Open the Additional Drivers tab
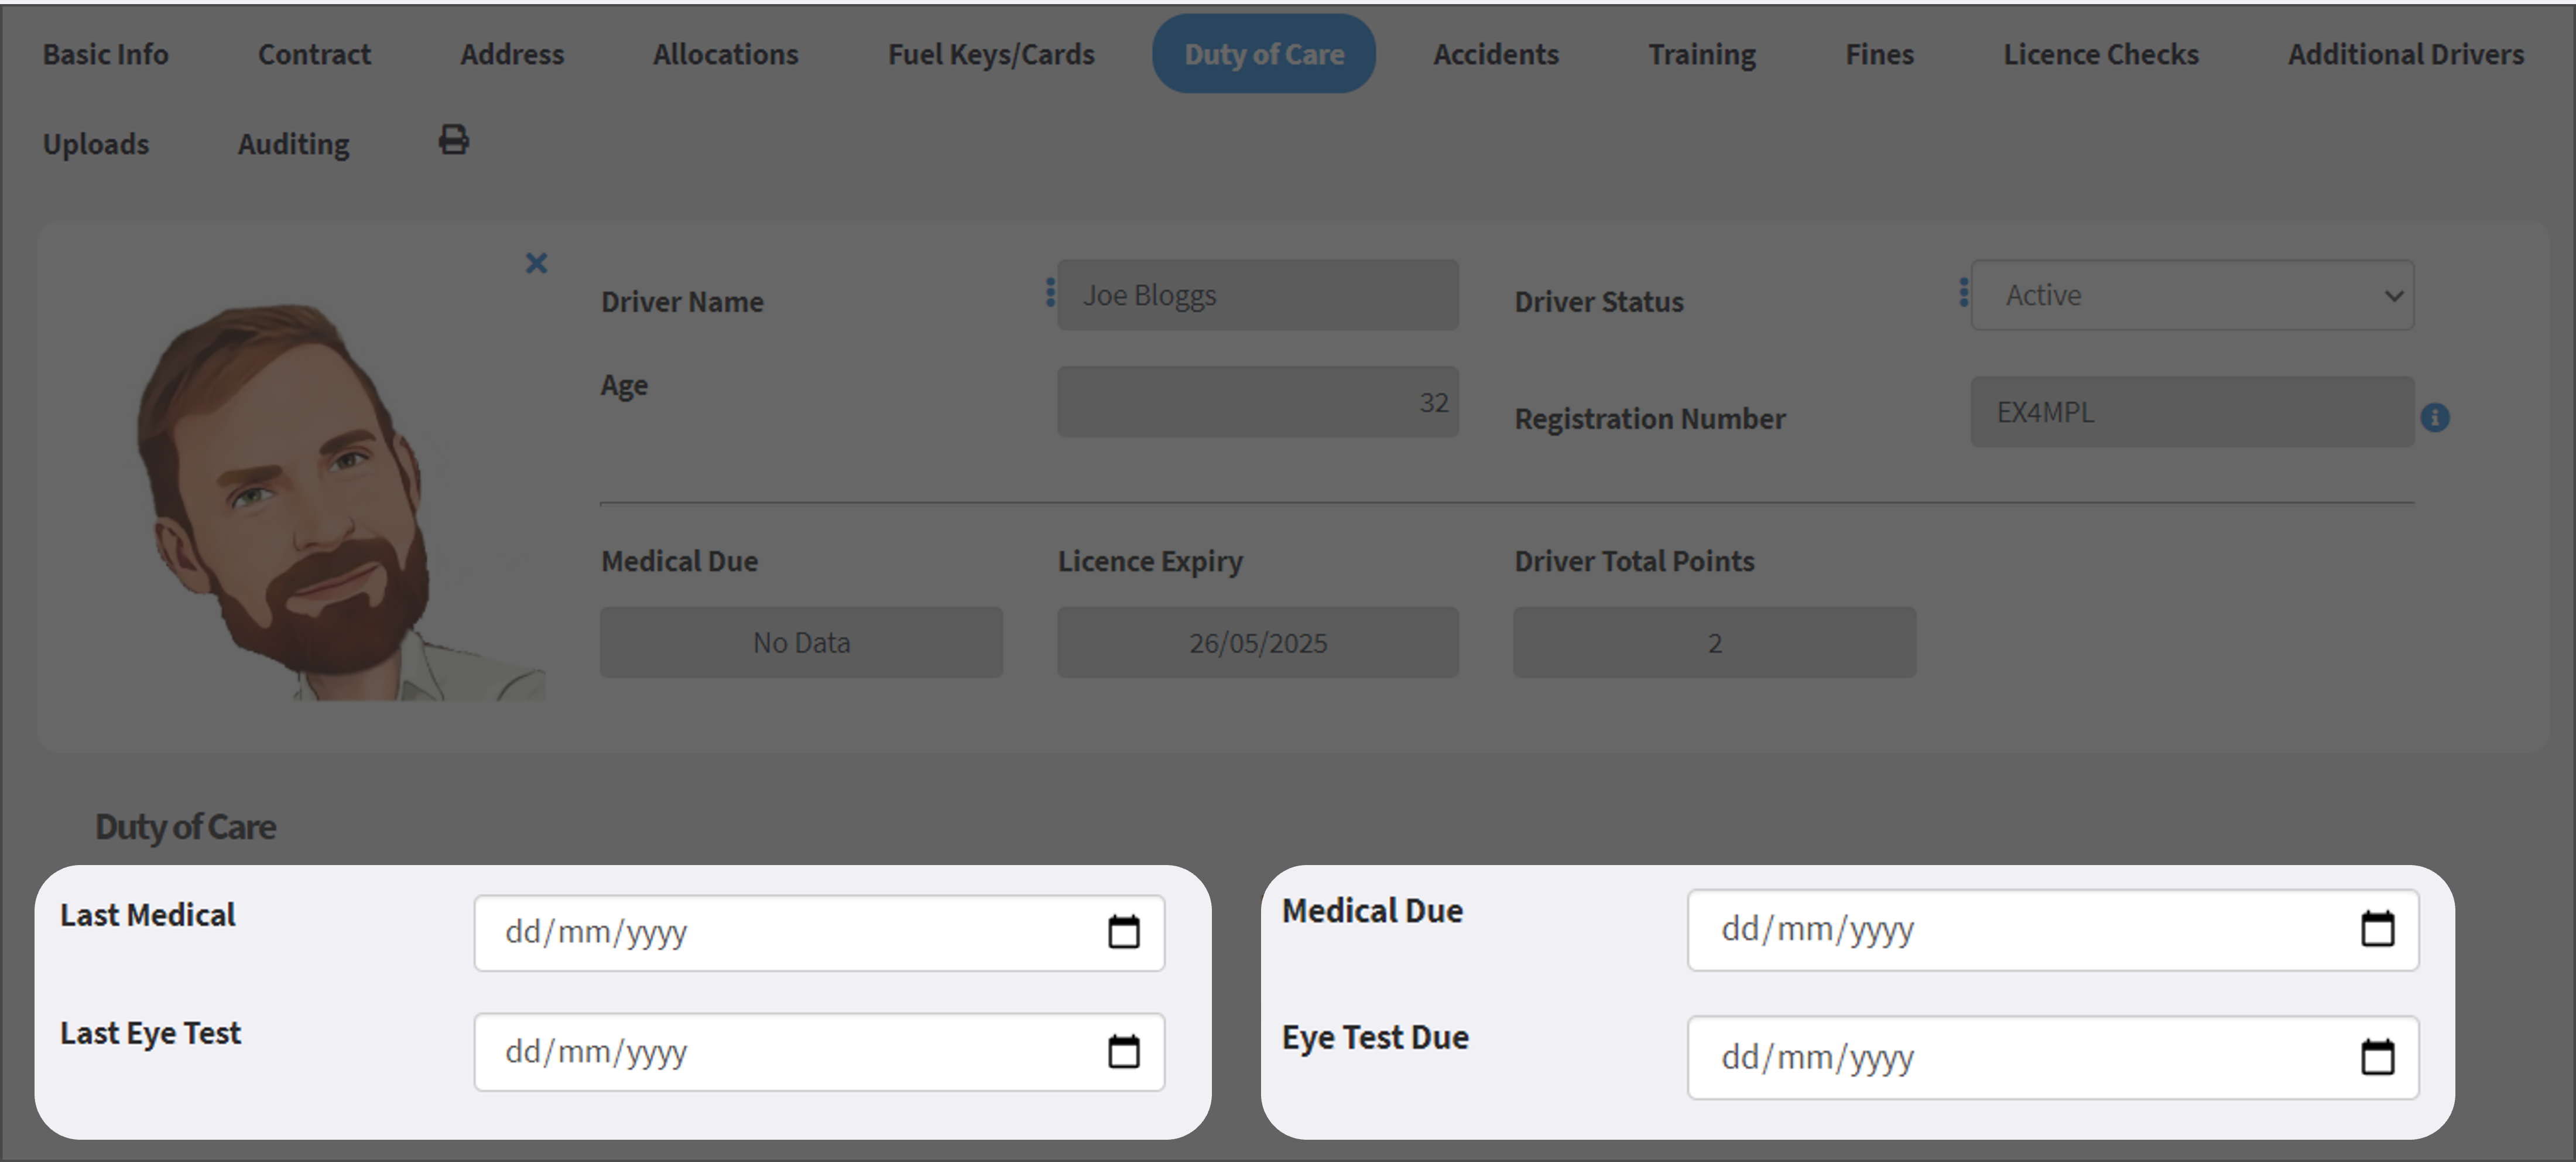2576x1162 pixels. (x=2406, y=54)
